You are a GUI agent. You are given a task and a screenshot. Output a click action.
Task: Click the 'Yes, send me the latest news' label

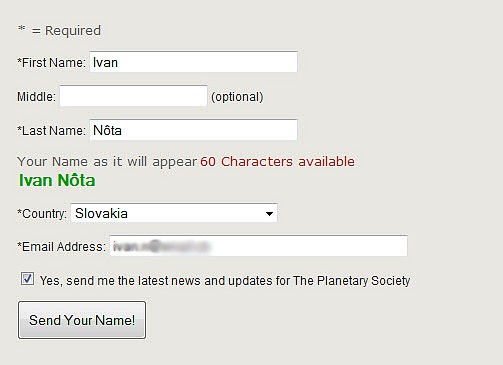point(225,281)
